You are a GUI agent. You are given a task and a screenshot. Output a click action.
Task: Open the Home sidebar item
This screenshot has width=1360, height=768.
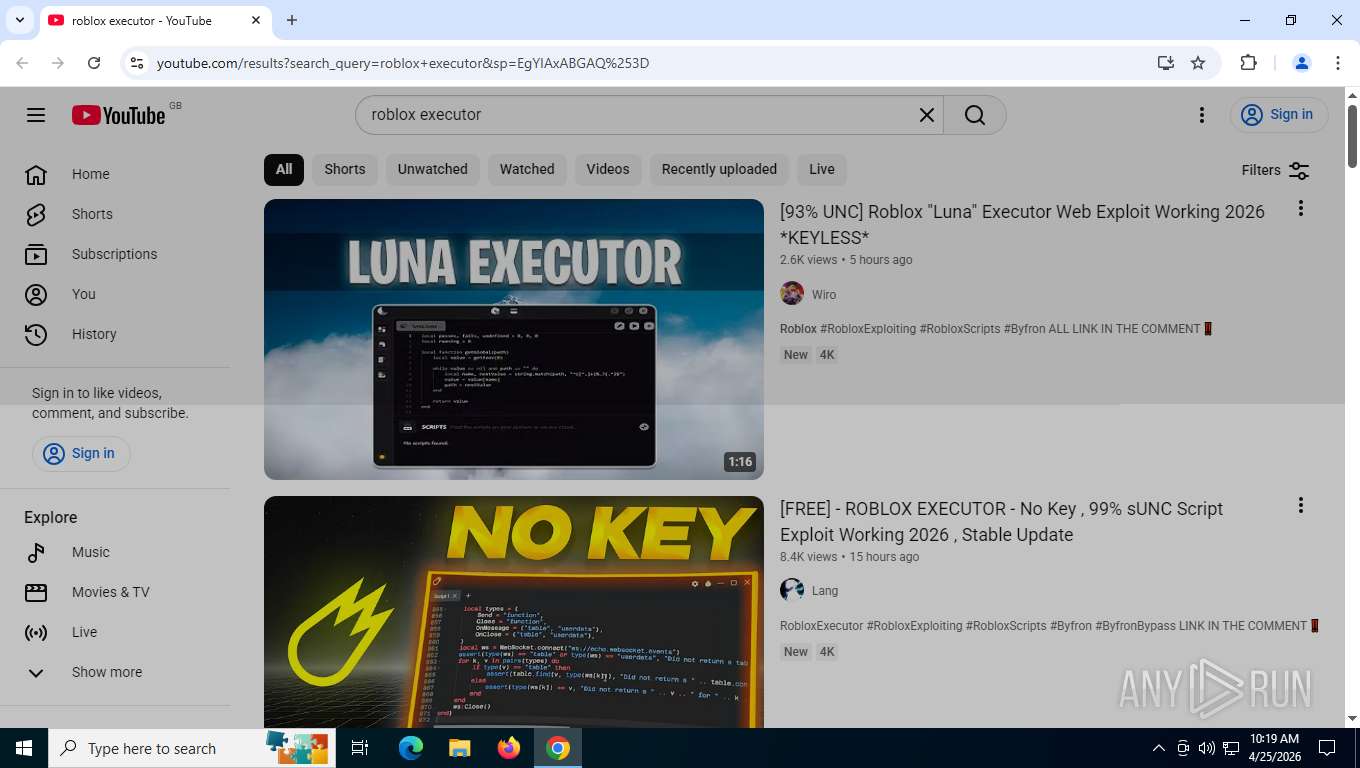coord(115,174)
